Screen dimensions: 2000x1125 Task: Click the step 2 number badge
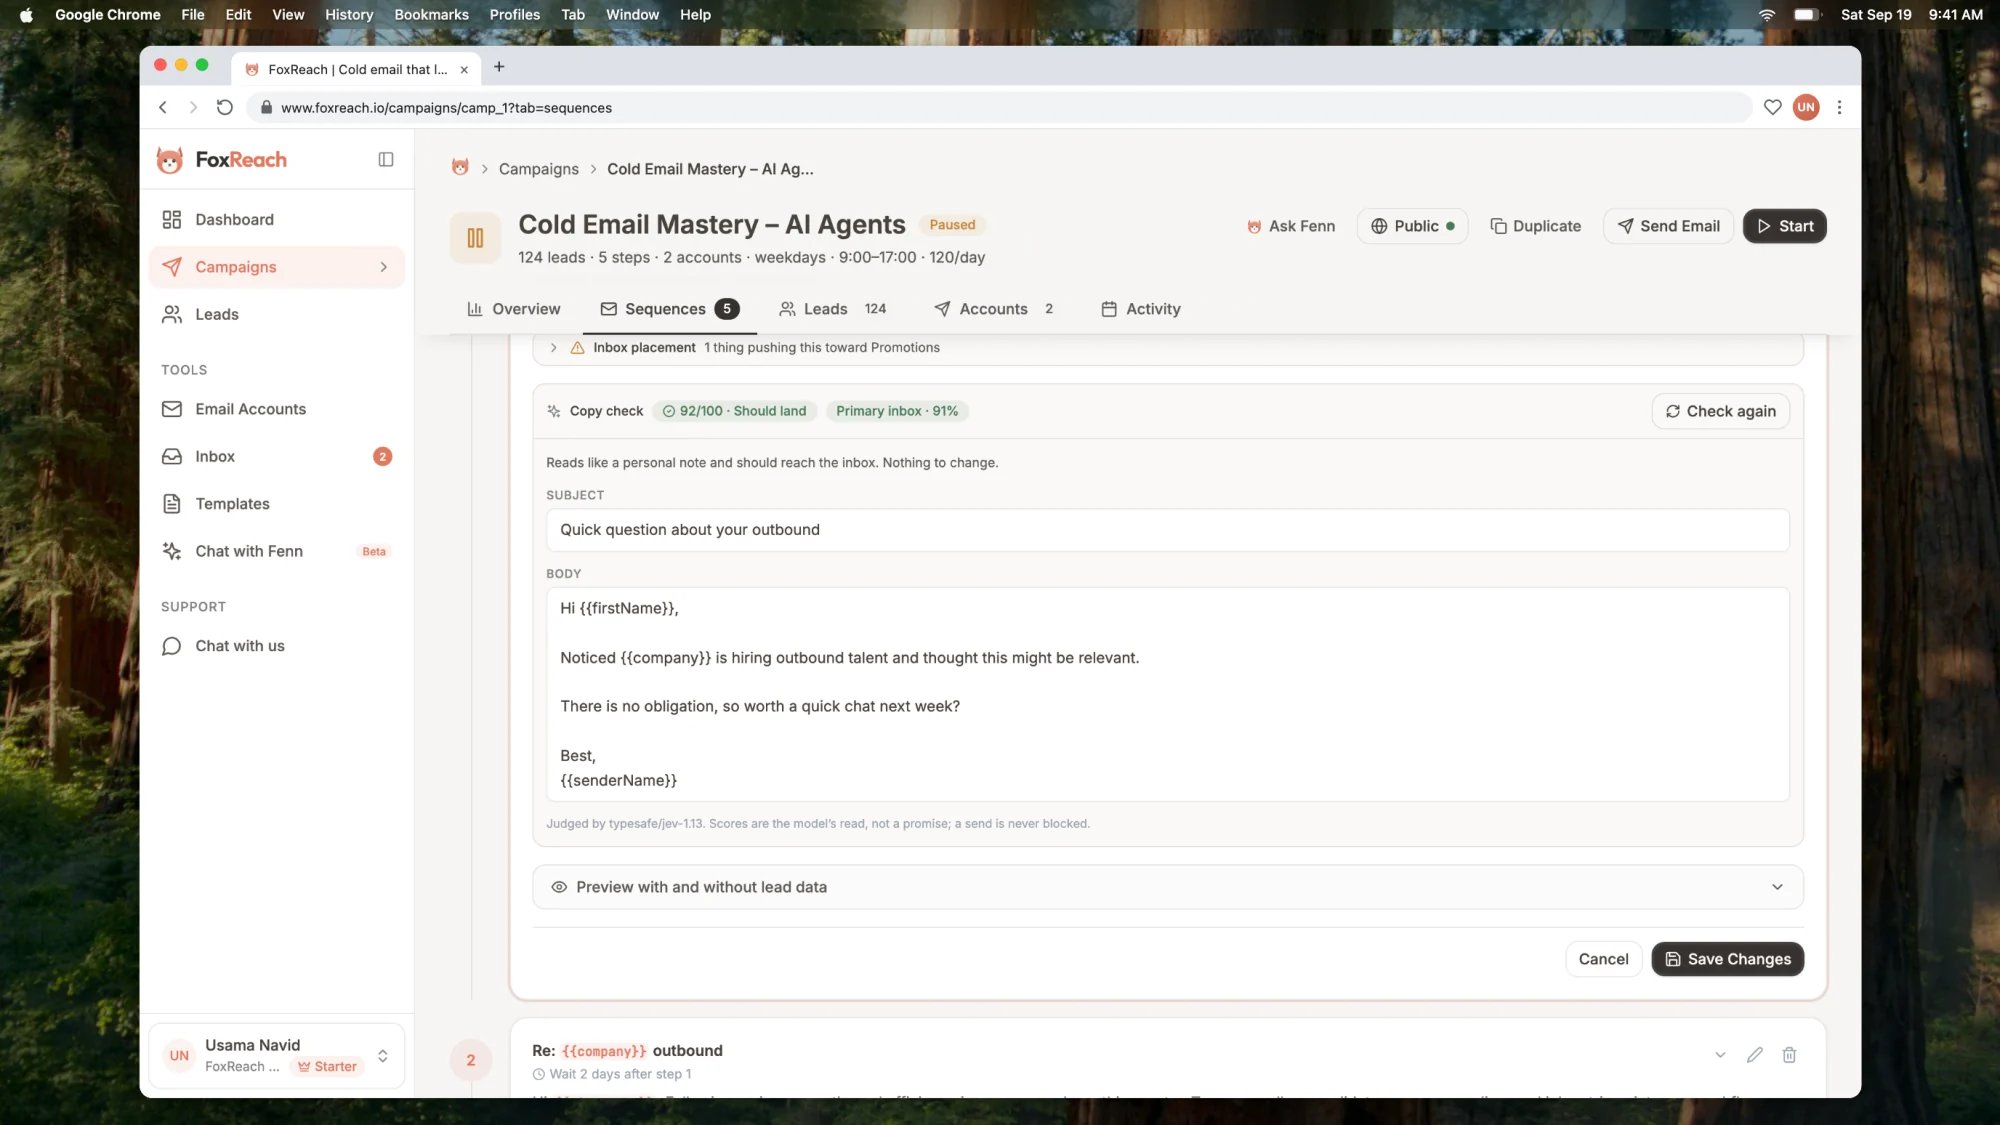click(x=471, y=1060)
